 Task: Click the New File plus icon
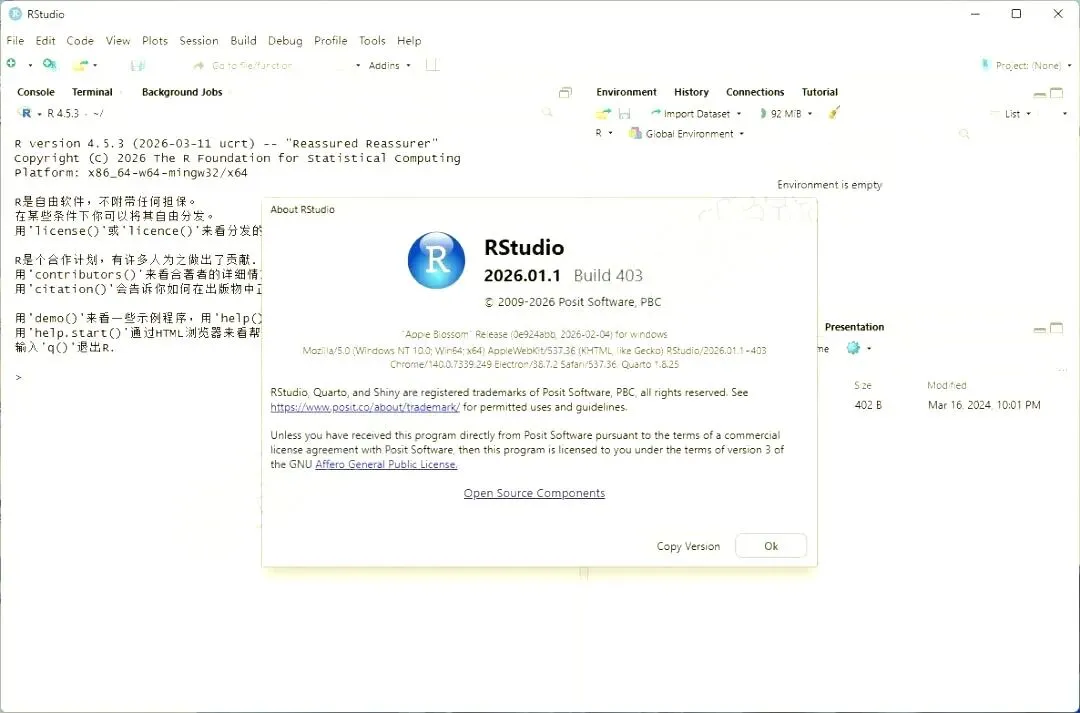tap(11, 64)
